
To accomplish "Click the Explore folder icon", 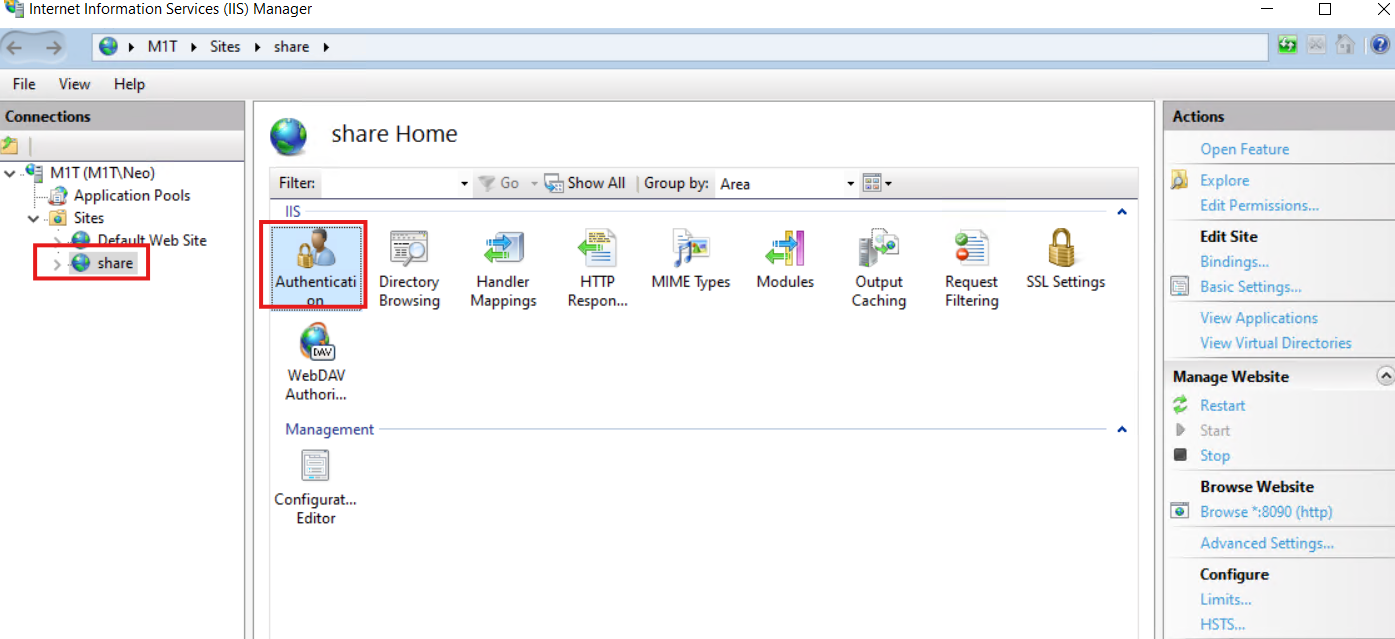I will 1181,180.
